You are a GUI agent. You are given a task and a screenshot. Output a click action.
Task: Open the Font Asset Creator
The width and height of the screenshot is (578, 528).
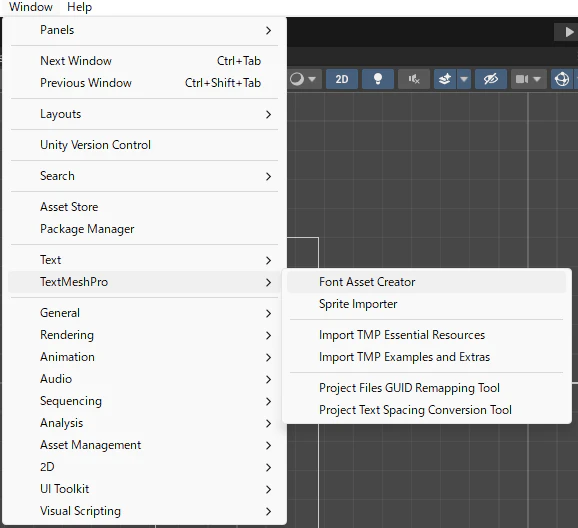[426, 282]
